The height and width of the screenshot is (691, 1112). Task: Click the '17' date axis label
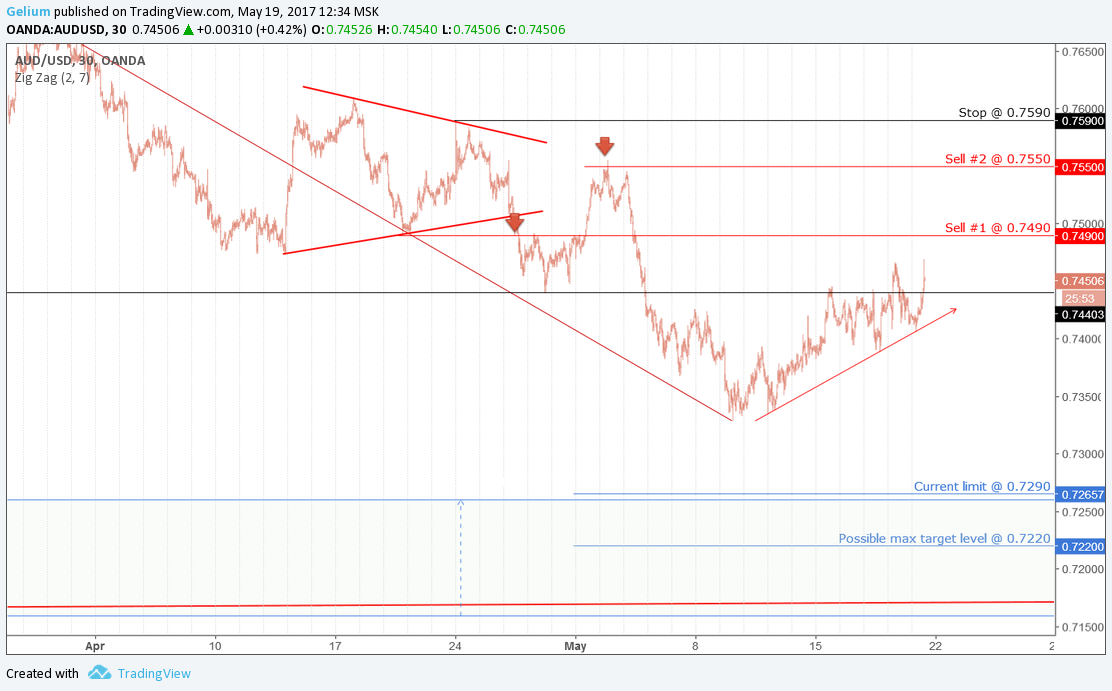335,646
